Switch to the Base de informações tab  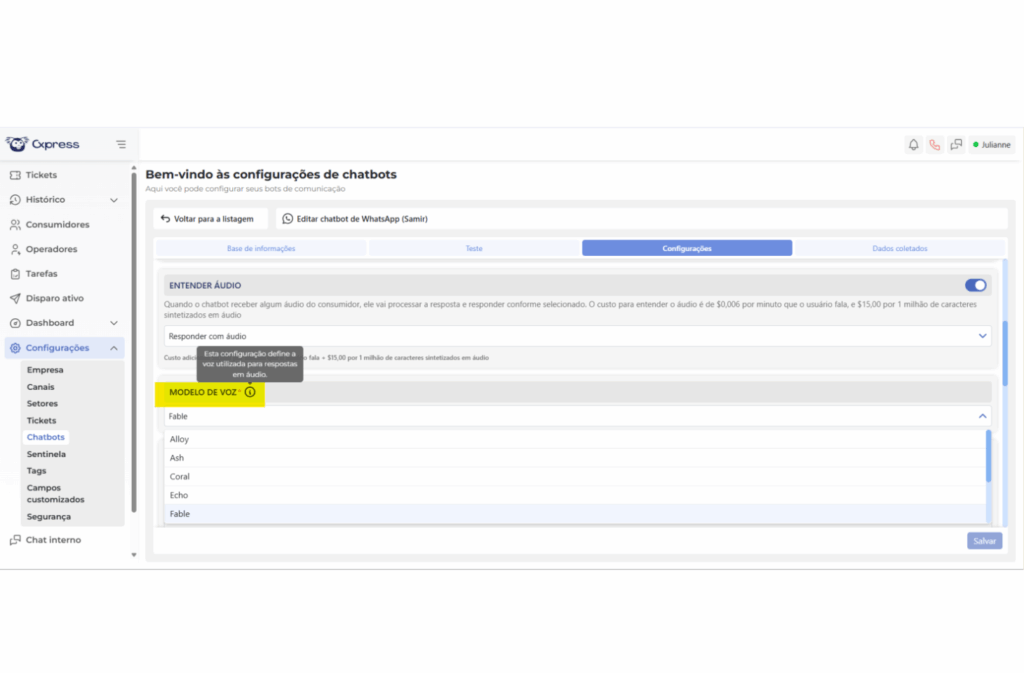point(261,248)
